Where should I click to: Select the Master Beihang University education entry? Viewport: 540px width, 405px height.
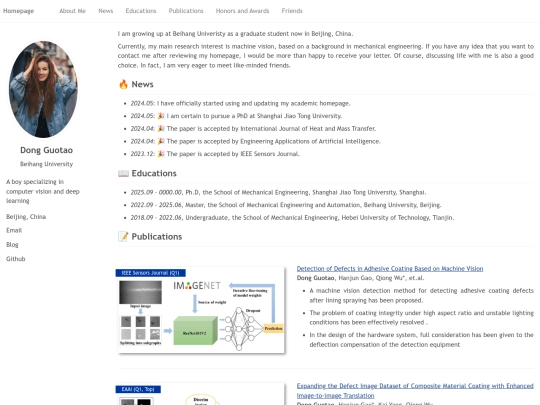[x=286, y=205]
